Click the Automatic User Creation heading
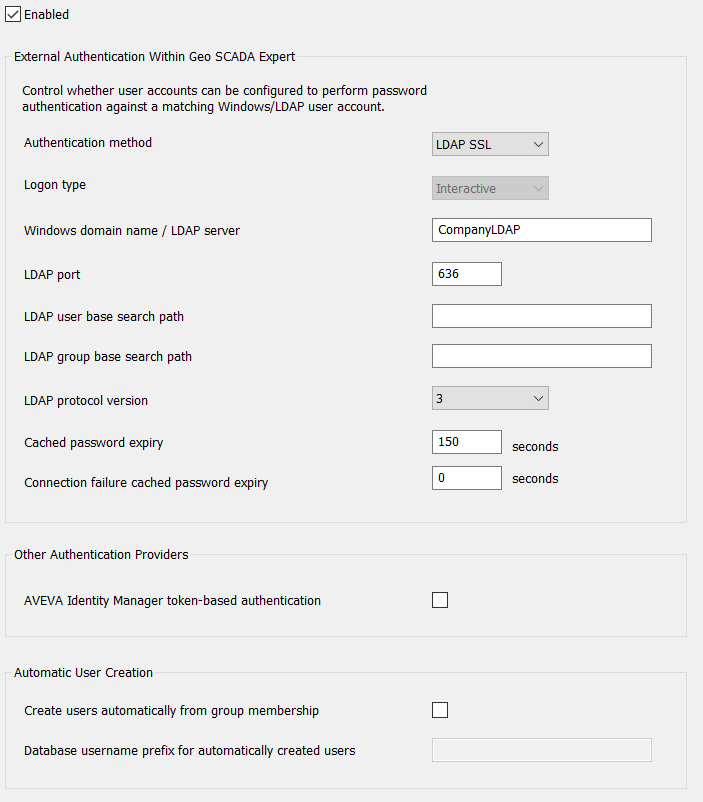 [83, 673]
